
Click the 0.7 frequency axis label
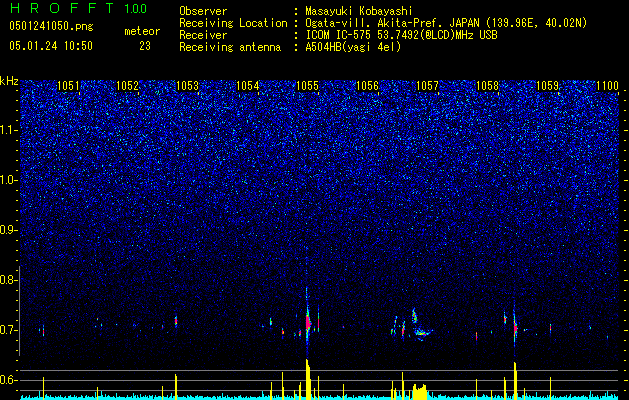(9, 330)
